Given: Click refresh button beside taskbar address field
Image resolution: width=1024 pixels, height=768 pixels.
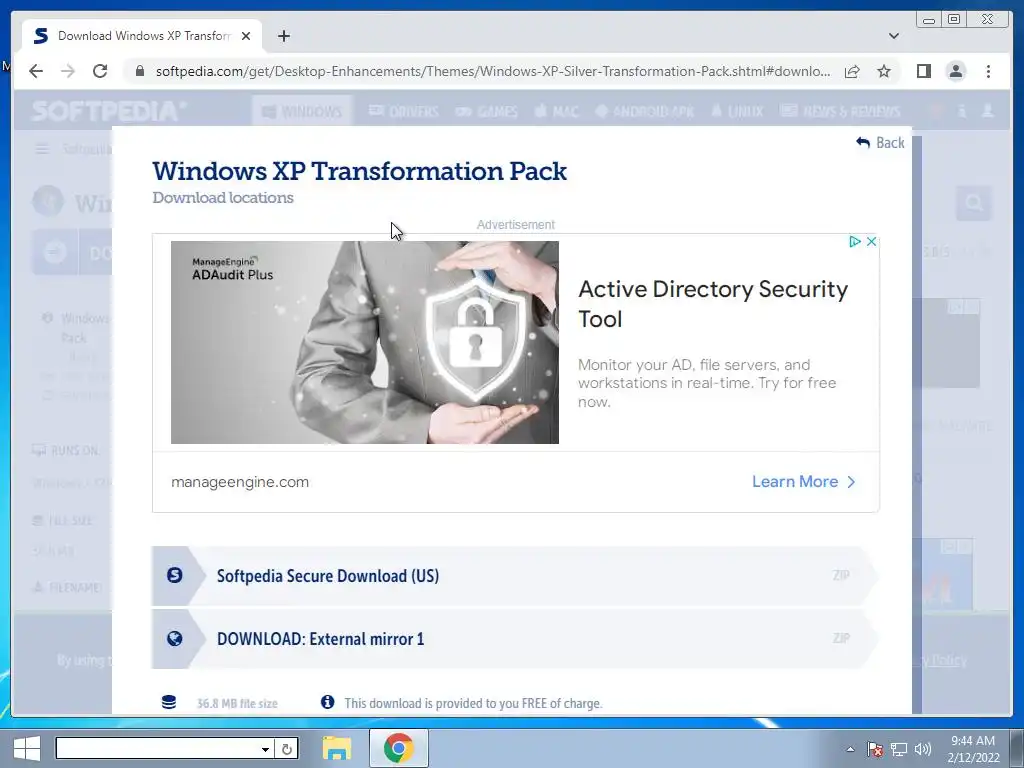Looking at the screenshot, I should (287, 749).
